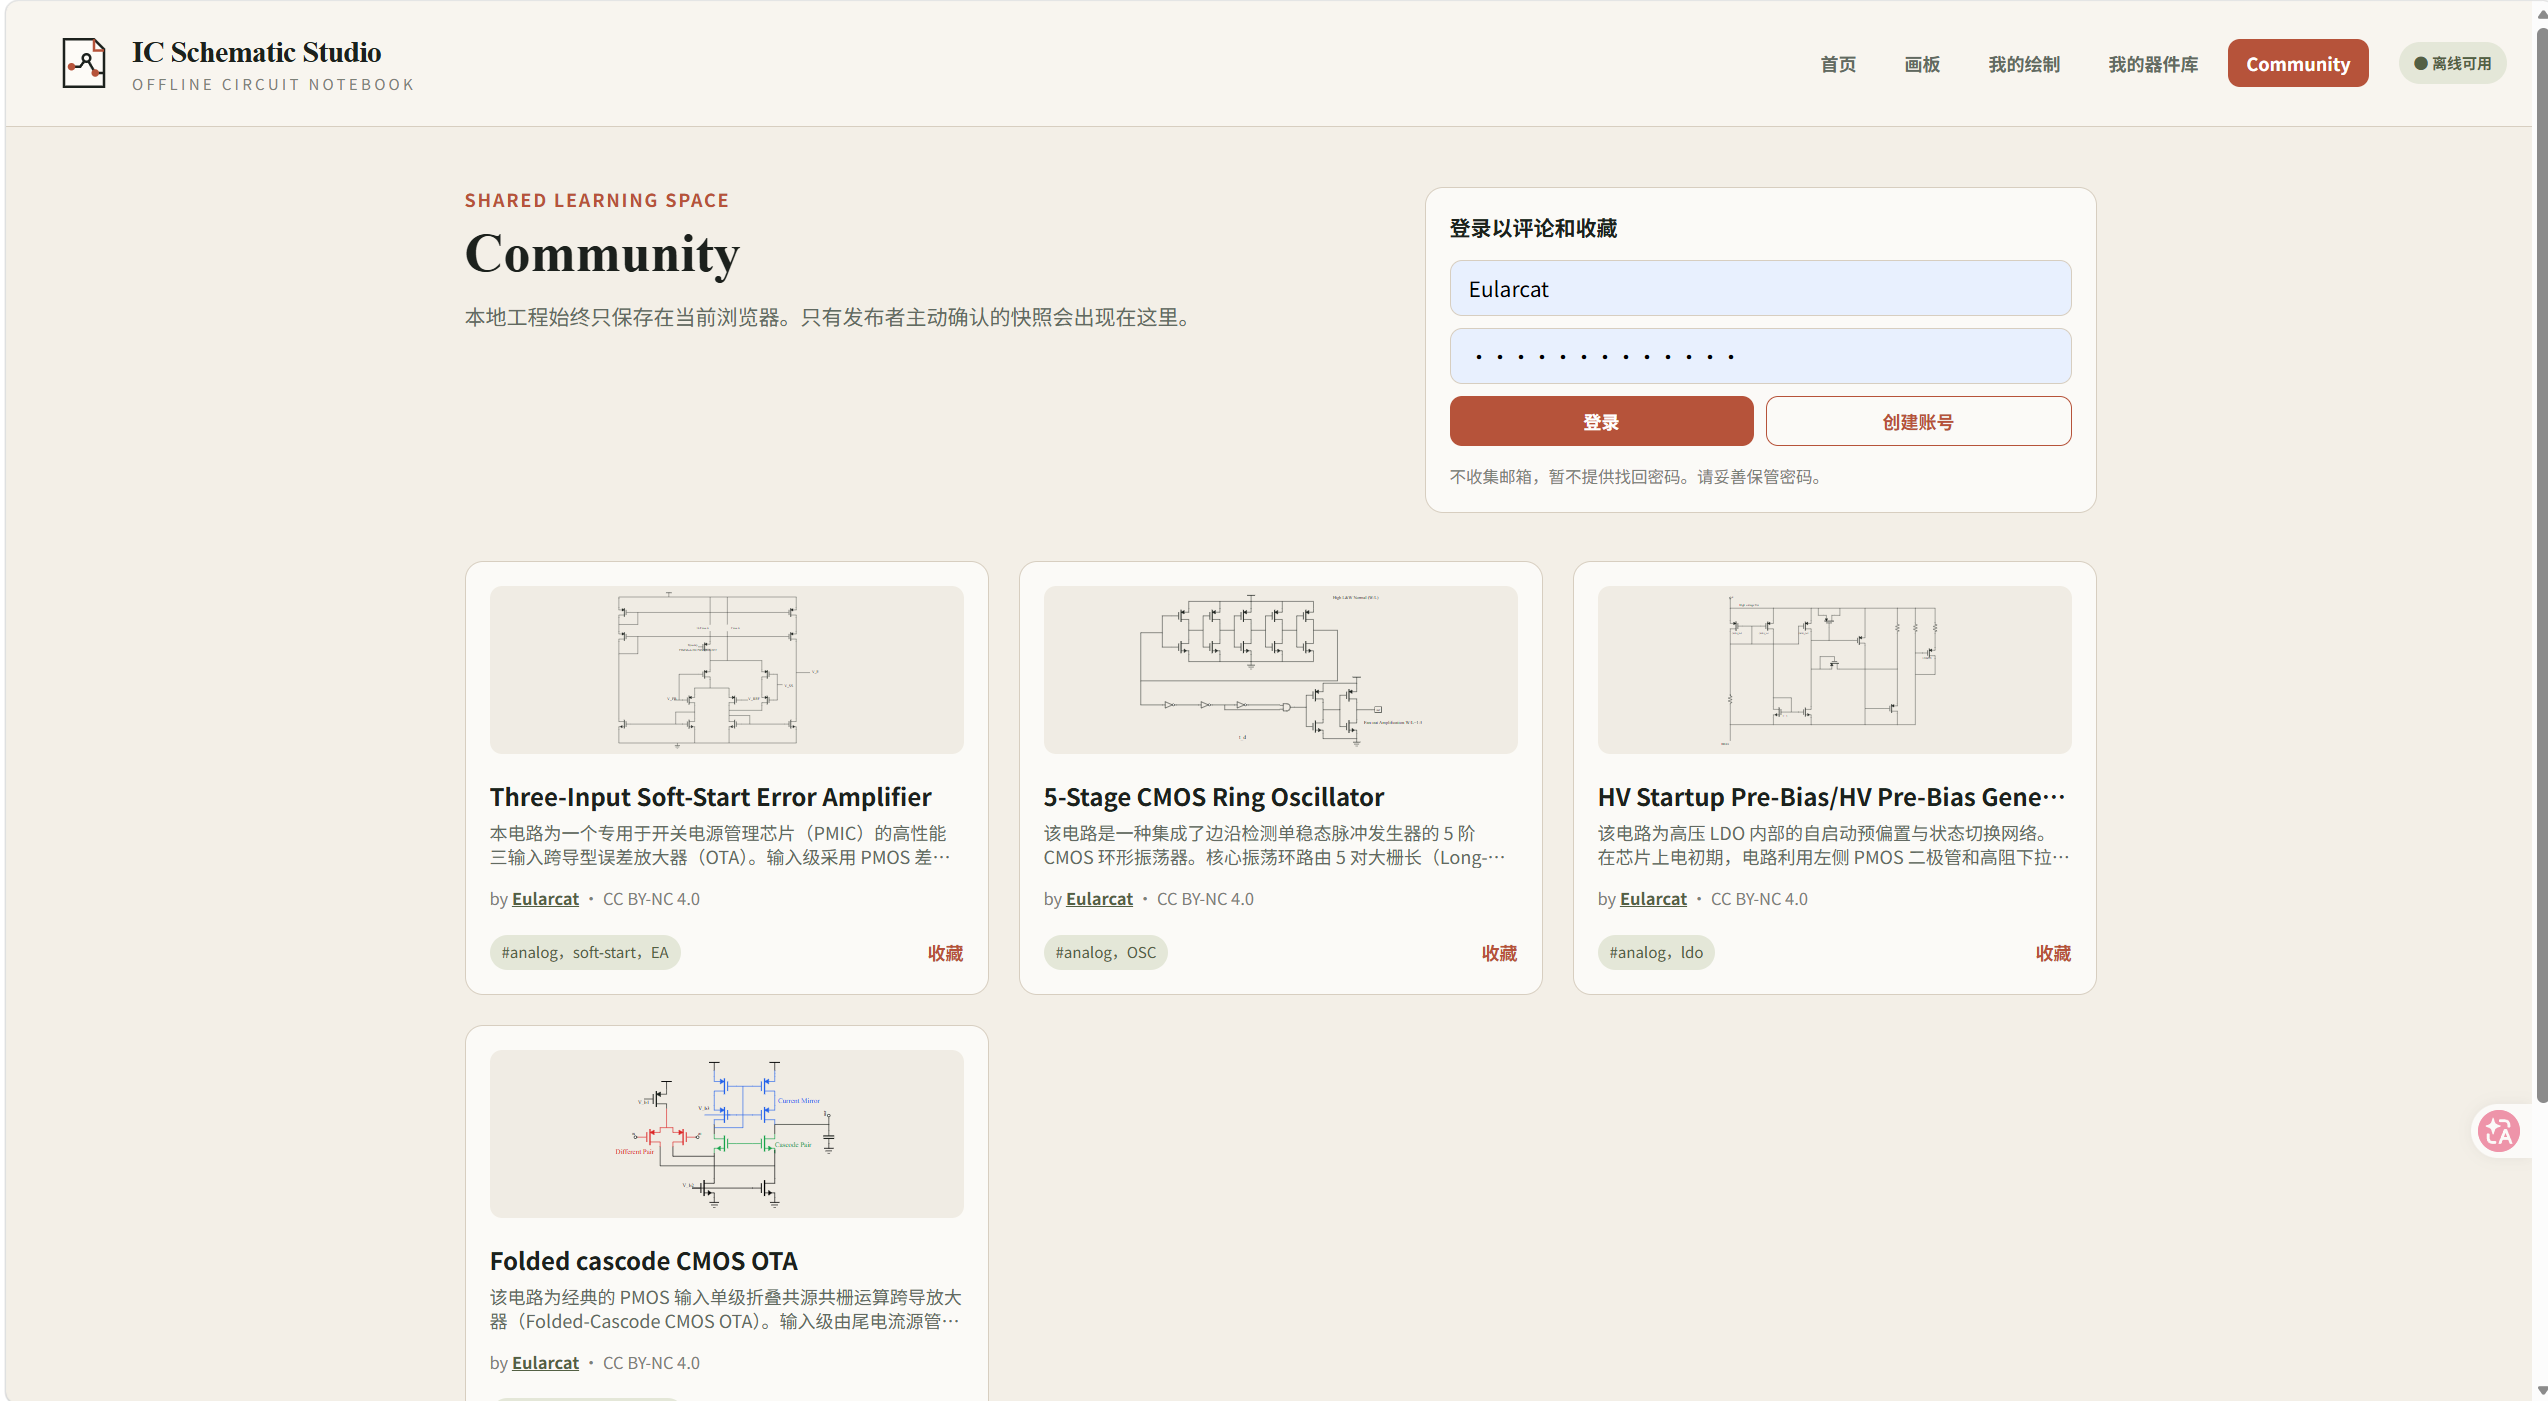The width and height of the screenshot is (2548, 1401).
Task: Click the 登录 button
Action: [x=1601, y=422]
